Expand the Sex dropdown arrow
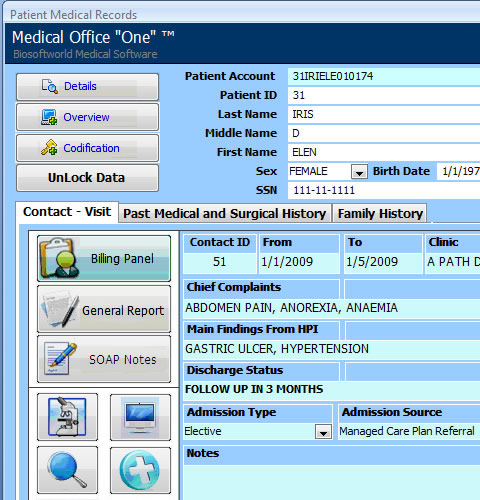This screenshot has width=480, height=500. click(359, 172)
